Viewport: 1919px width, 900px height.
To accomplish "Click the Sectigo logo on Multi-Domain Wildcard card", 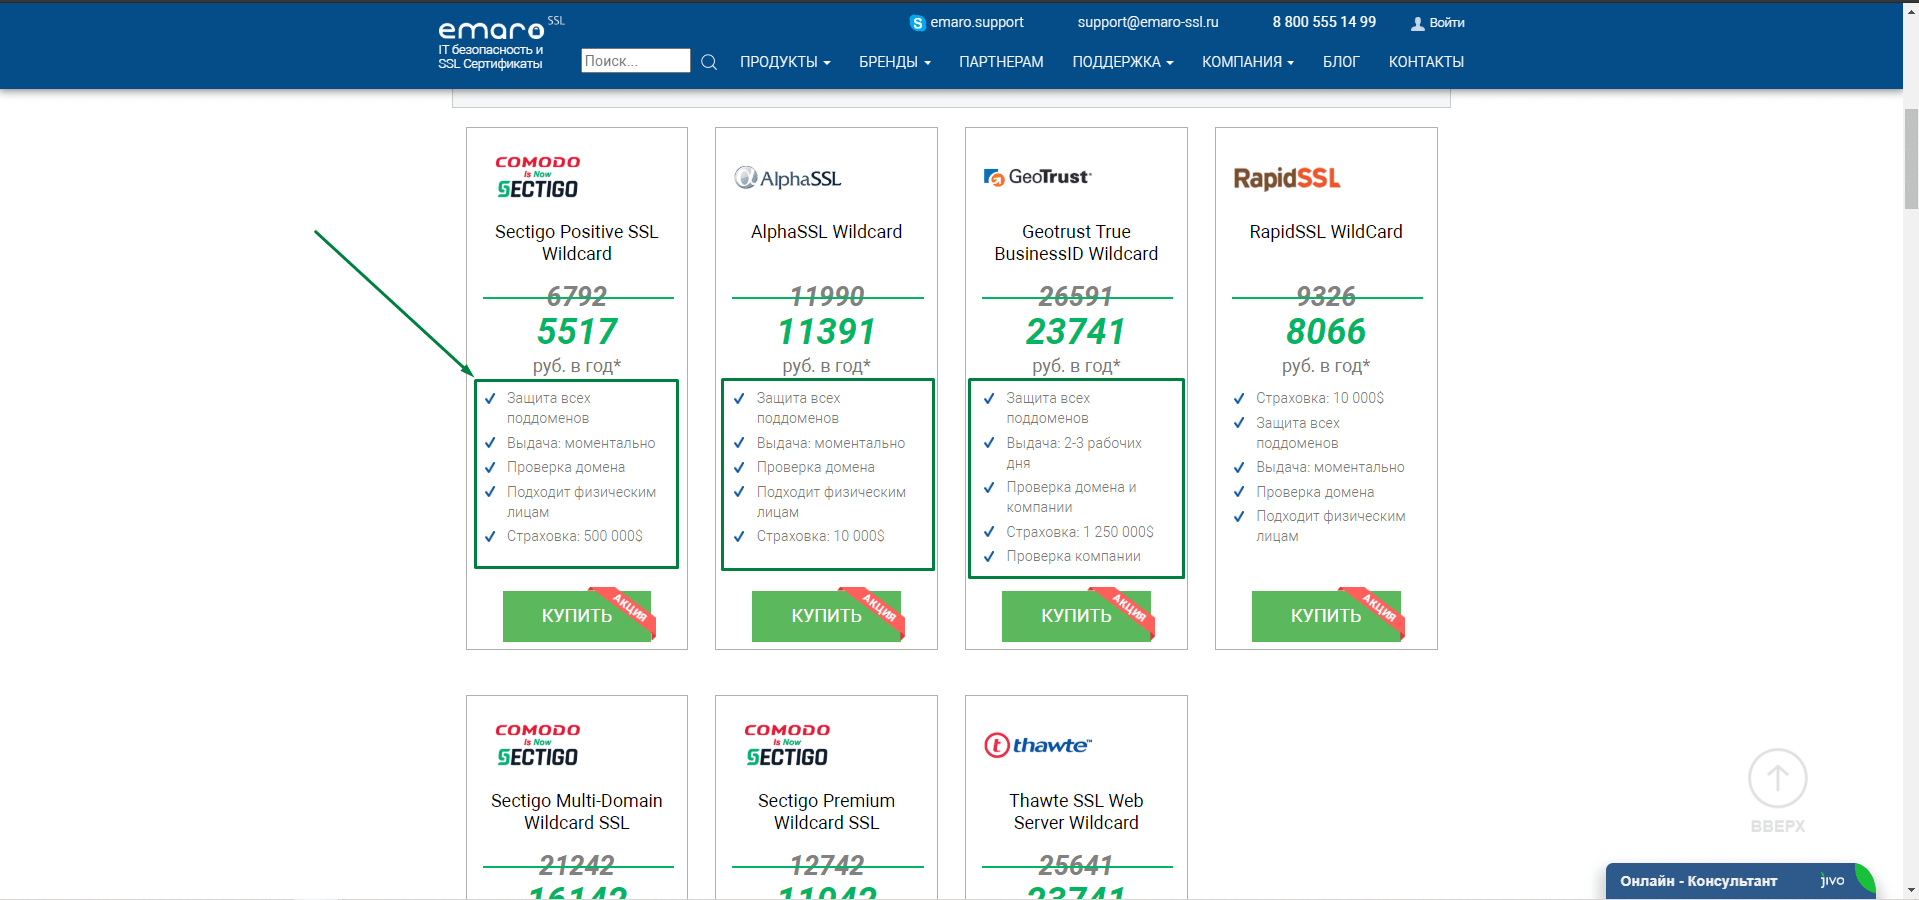I will coord(538,746).
